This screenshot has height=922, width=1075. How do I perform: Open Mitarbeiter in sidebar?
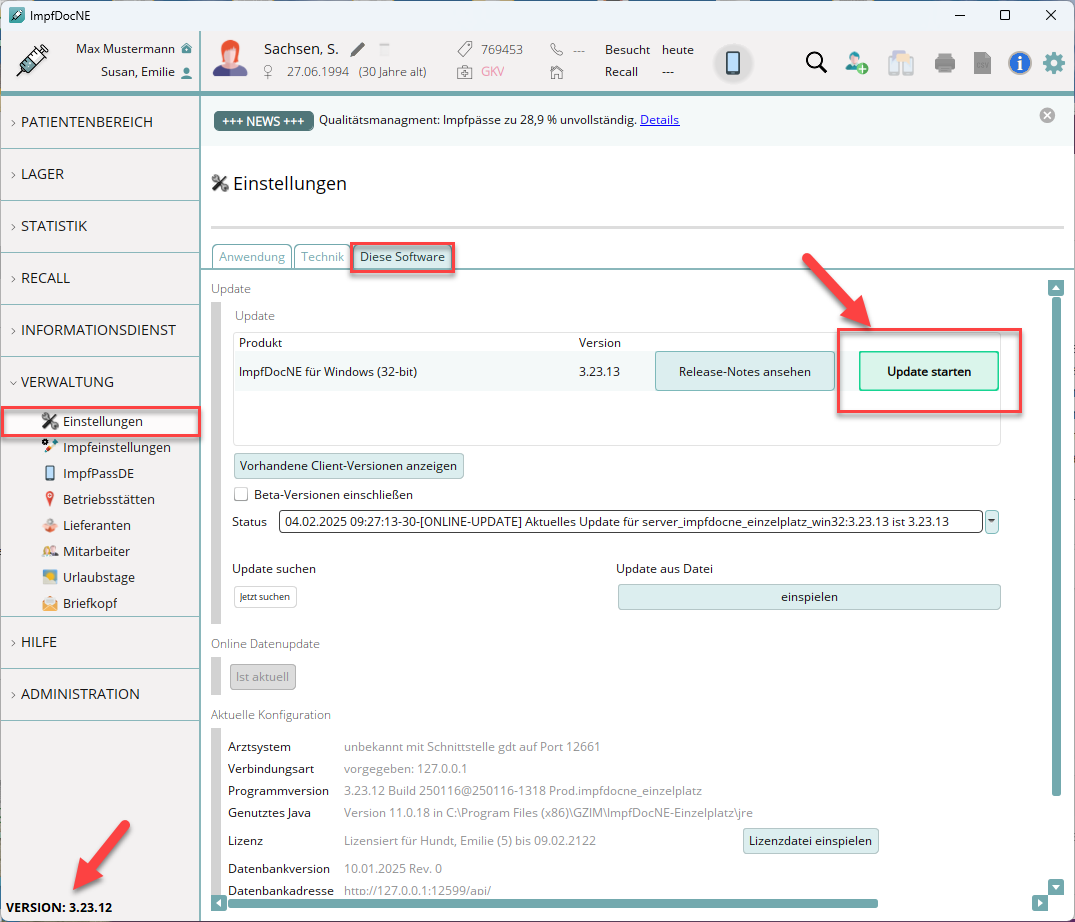pos(96,551)
